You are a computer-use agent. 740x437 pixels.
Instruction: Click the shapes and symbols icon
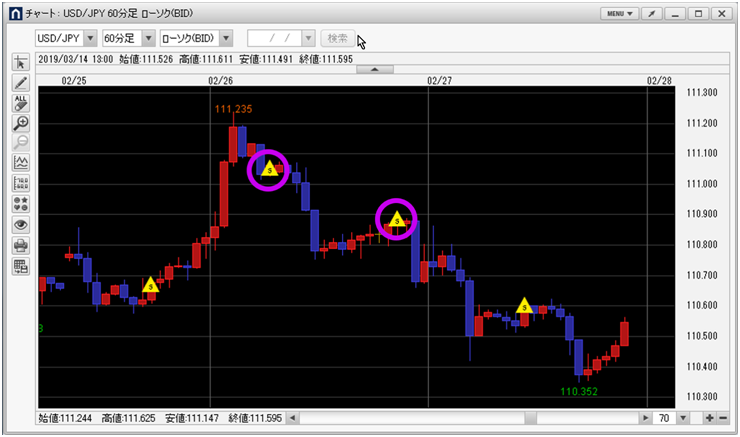[x=21, y=204]
